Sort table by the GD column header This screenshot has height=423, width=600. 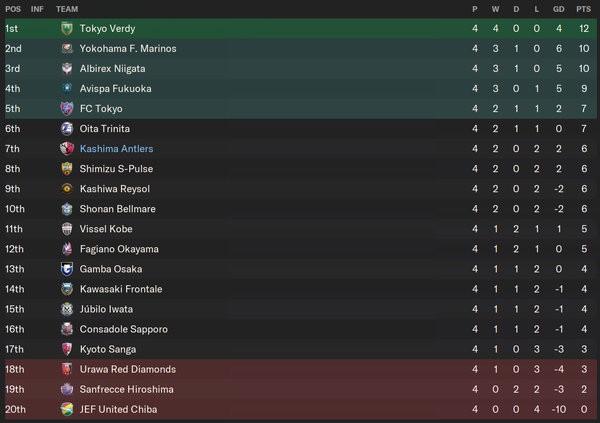559,9
